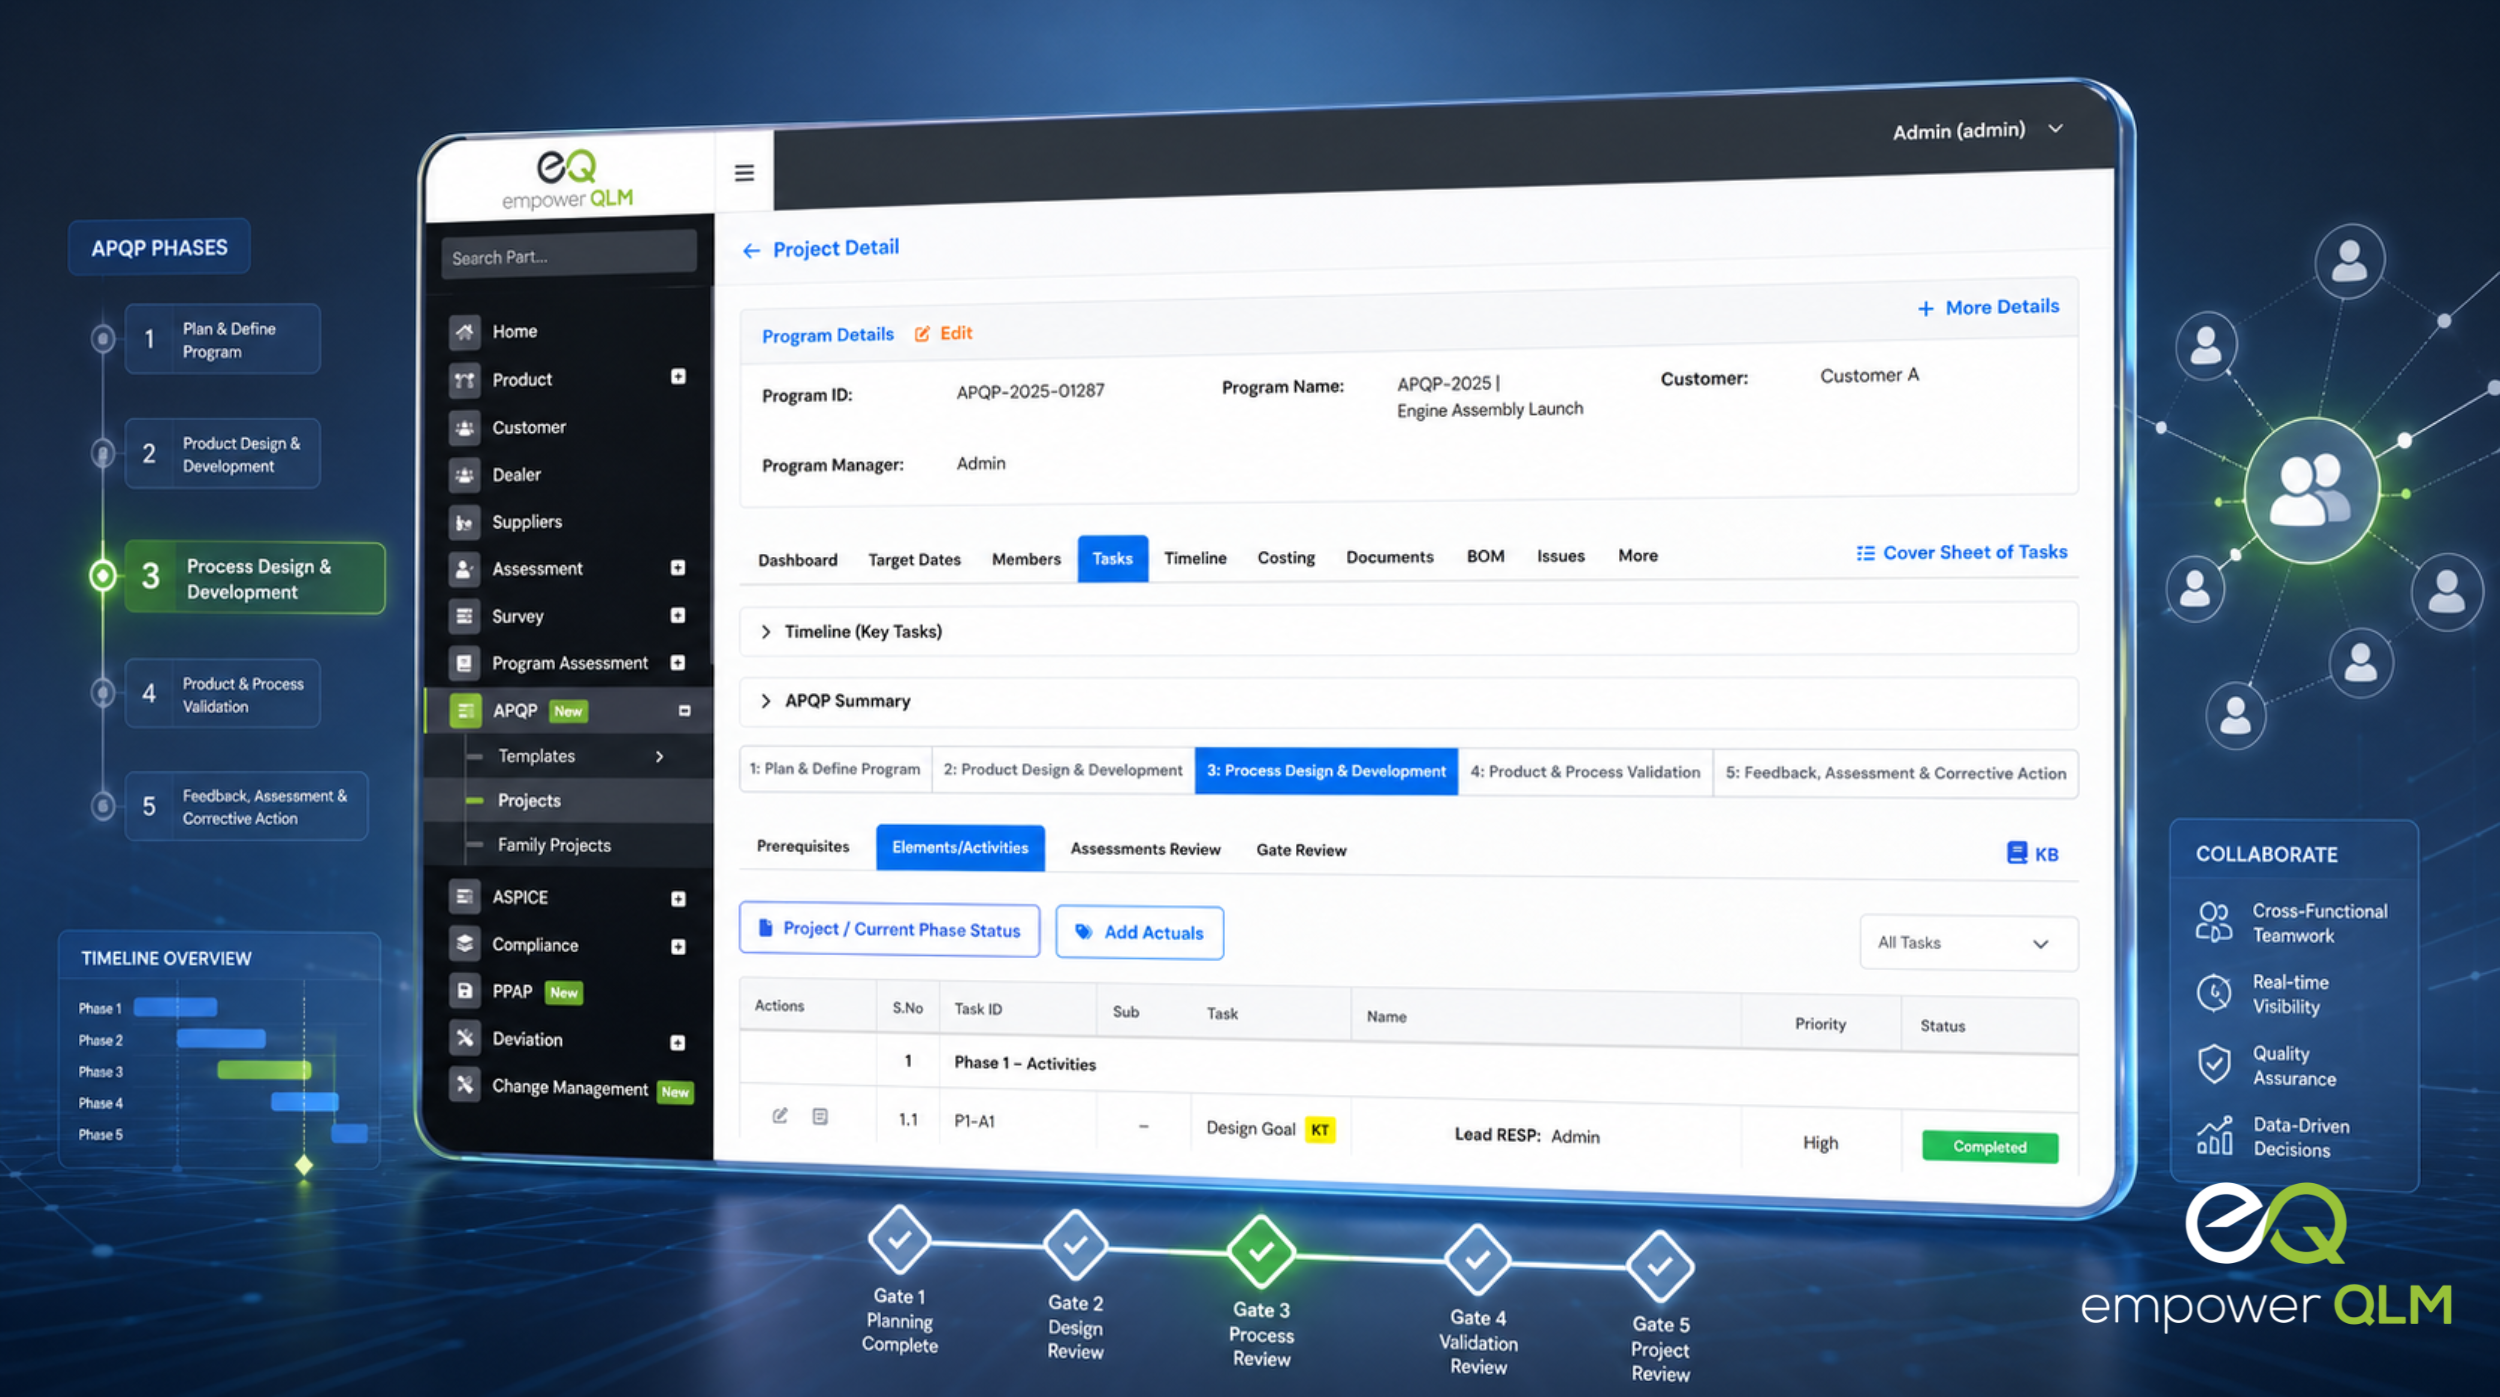This screenshot has width=2500, height=1397.
Task: Switch to the Members tab
Action: pyautogui.click(x=1026, y=559)
